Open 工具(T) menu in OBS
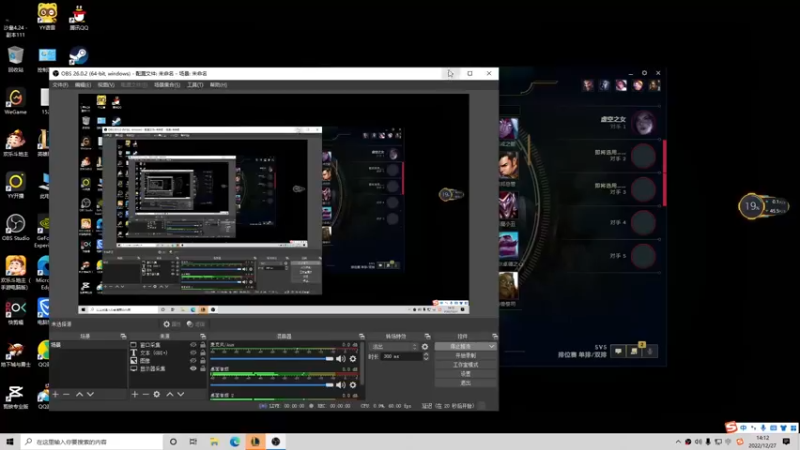 195,85
